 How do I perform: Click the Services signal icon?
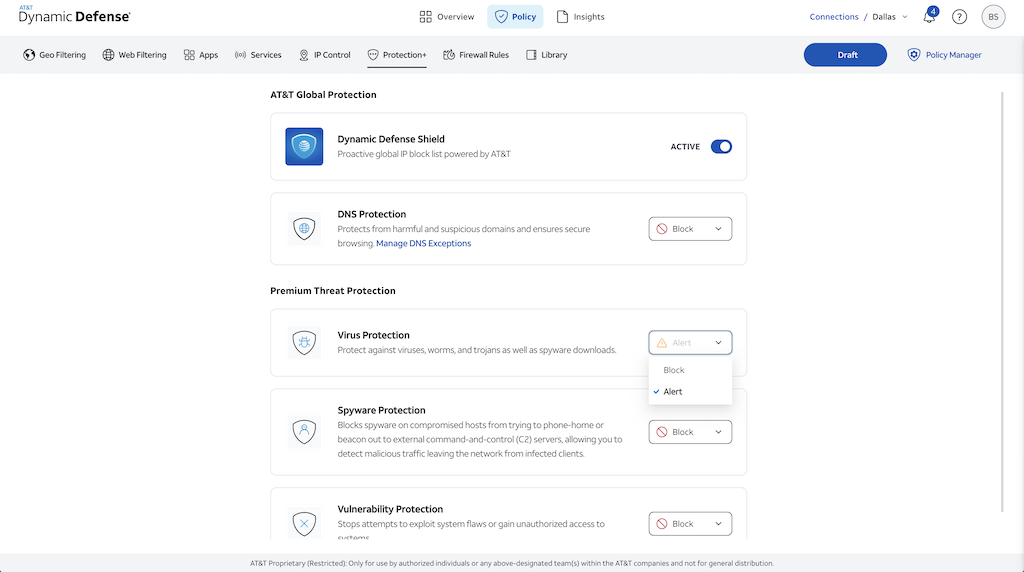point(240,55)
